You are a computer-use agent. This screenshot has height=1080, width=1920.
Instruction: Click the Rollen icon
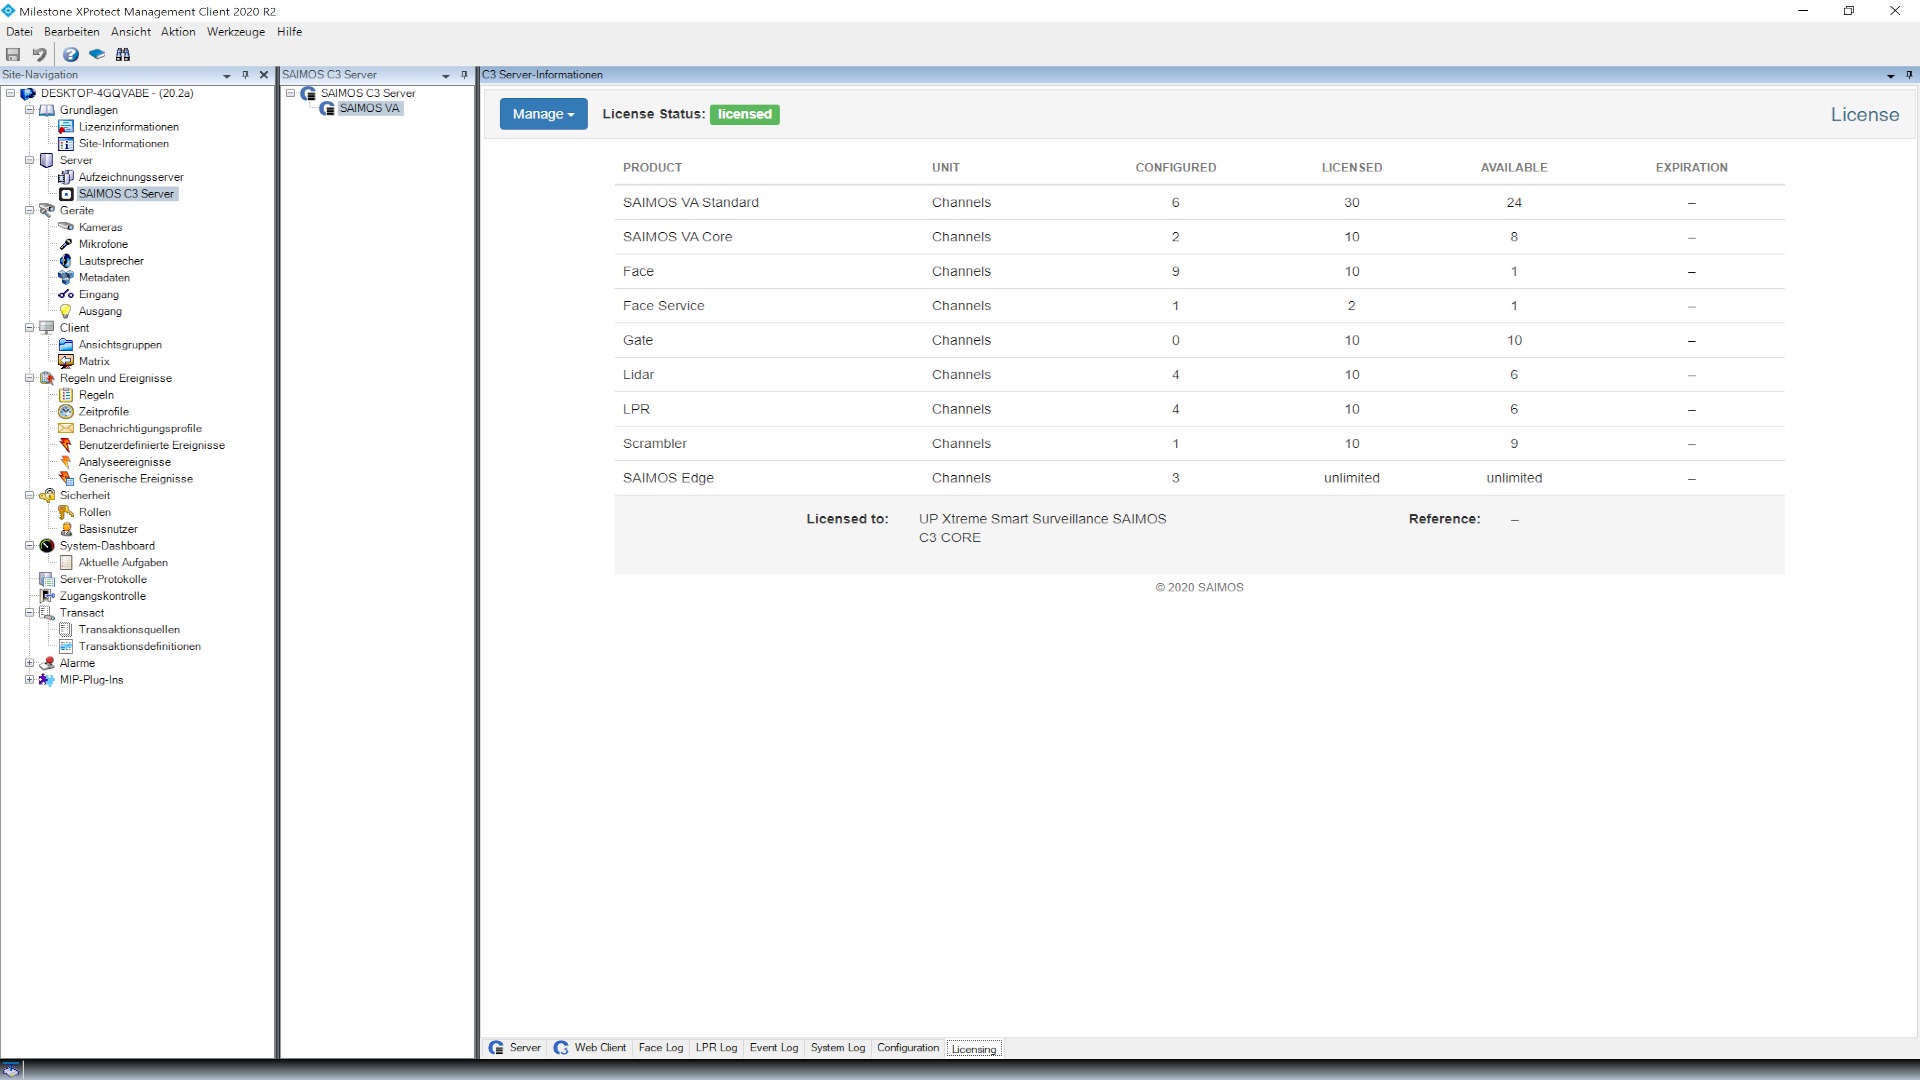tap(66, 512)
